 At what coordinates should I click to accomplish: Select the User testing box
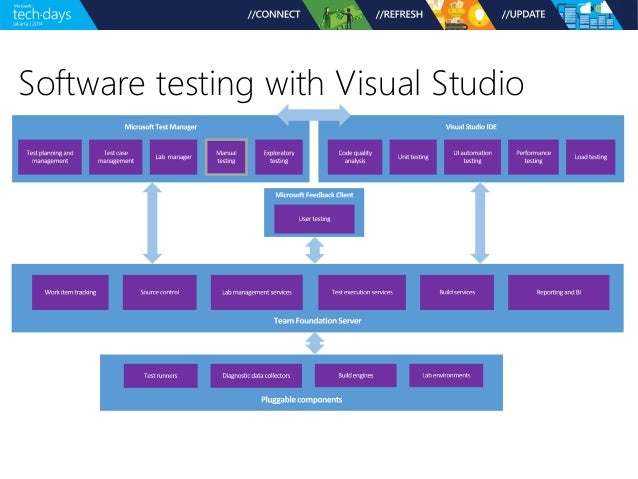[315, 219]
